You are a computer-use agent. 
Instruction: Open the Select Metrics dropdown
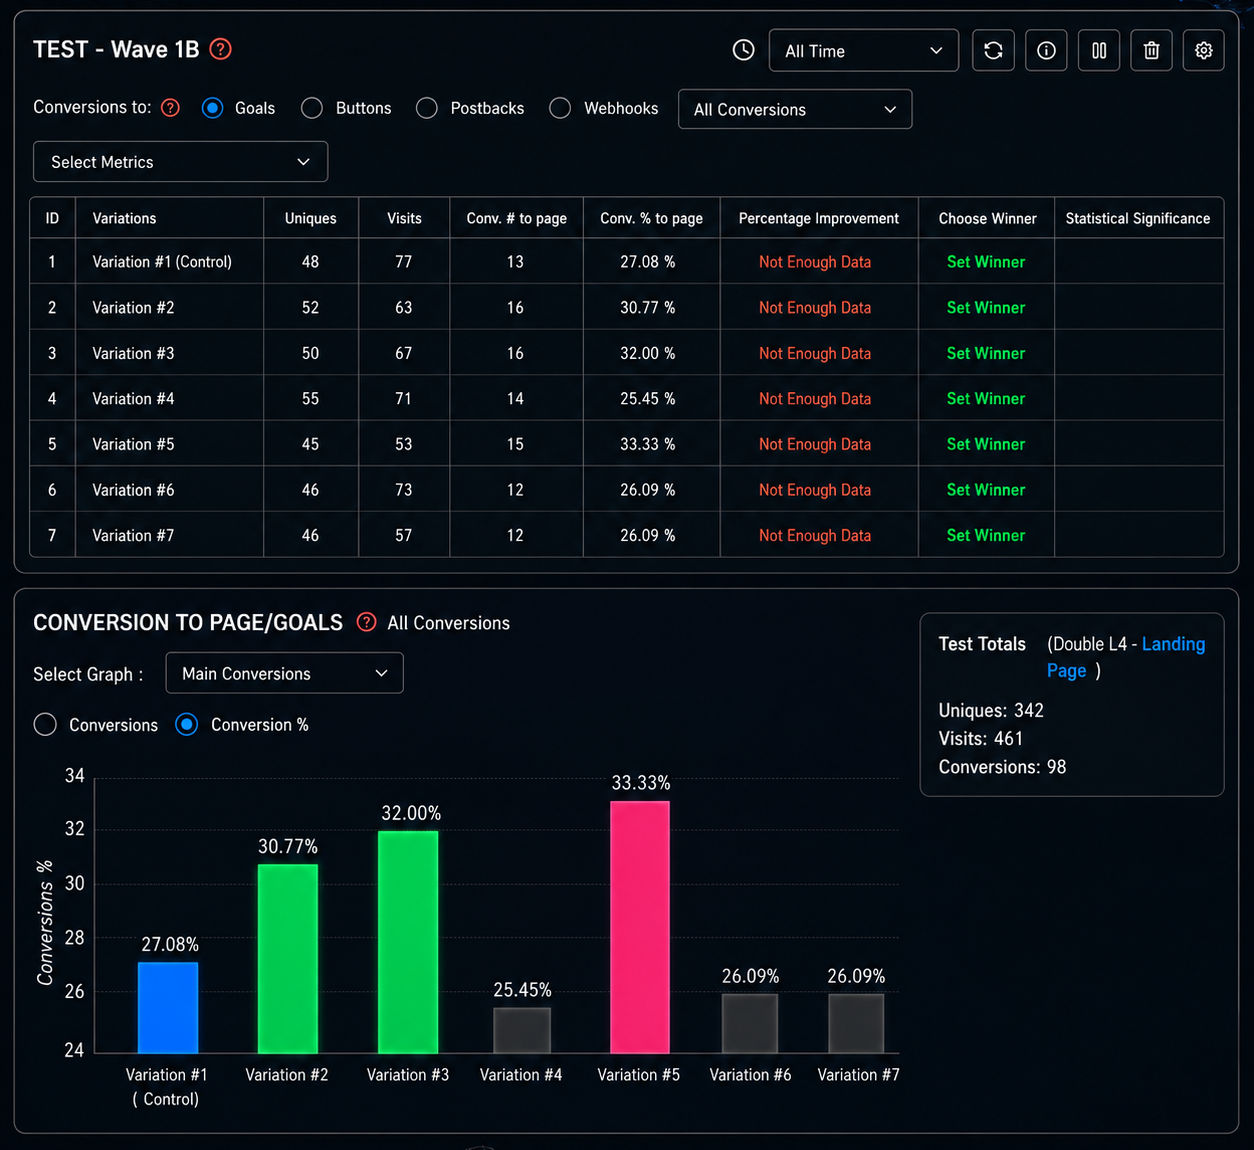click(180, 162)
